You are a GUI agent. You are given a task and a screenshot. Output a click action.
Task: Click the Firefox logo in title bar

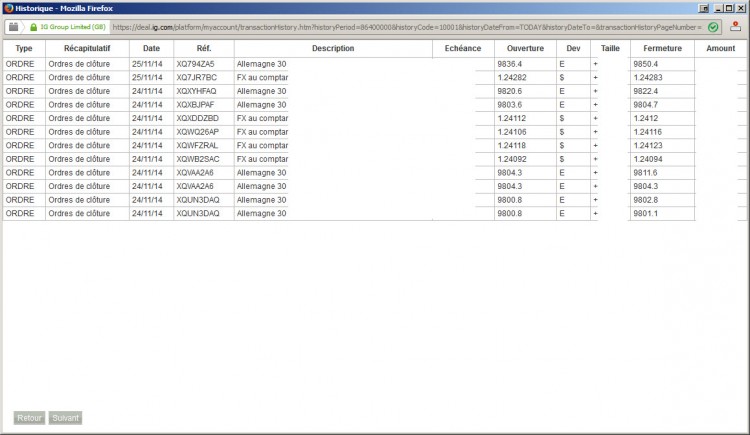click(x=9, y=8)
